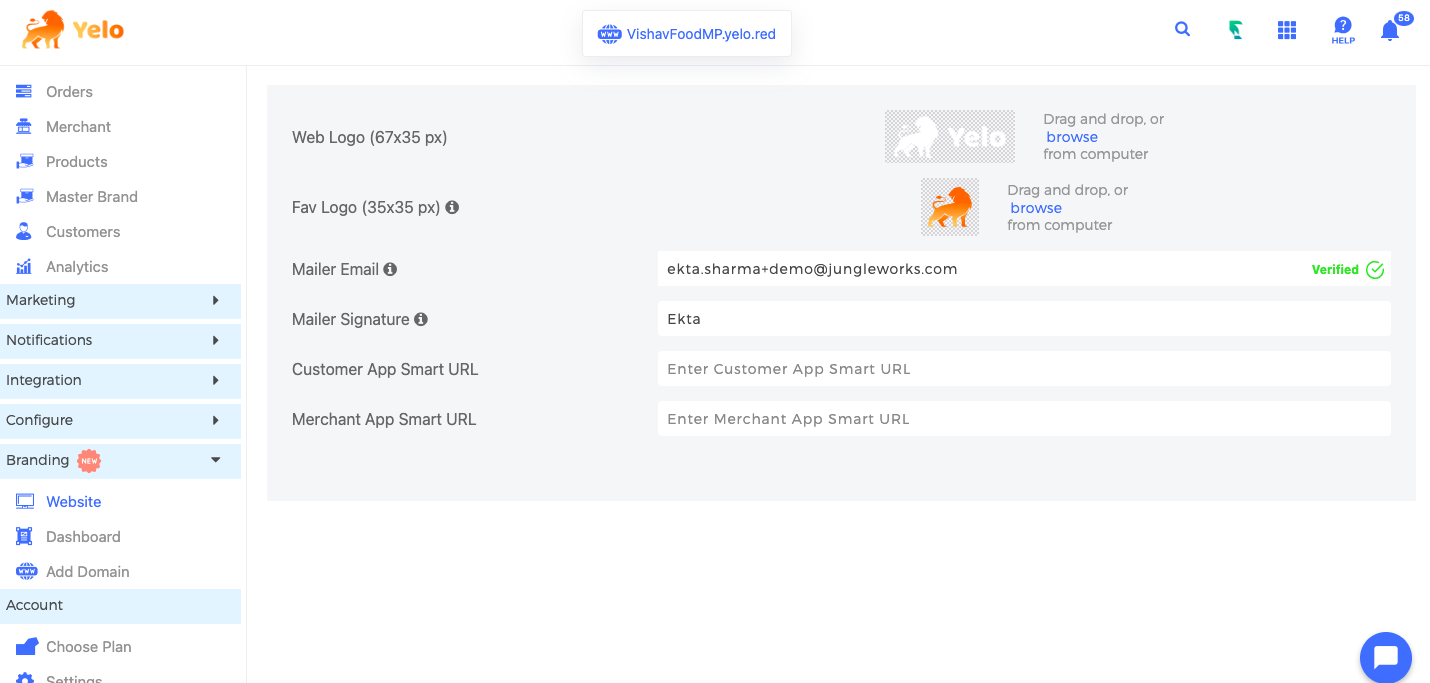Viewport: 1430px width, 683px height.
Task: Click the Add Domain globe icon
Action: point(25,571)
